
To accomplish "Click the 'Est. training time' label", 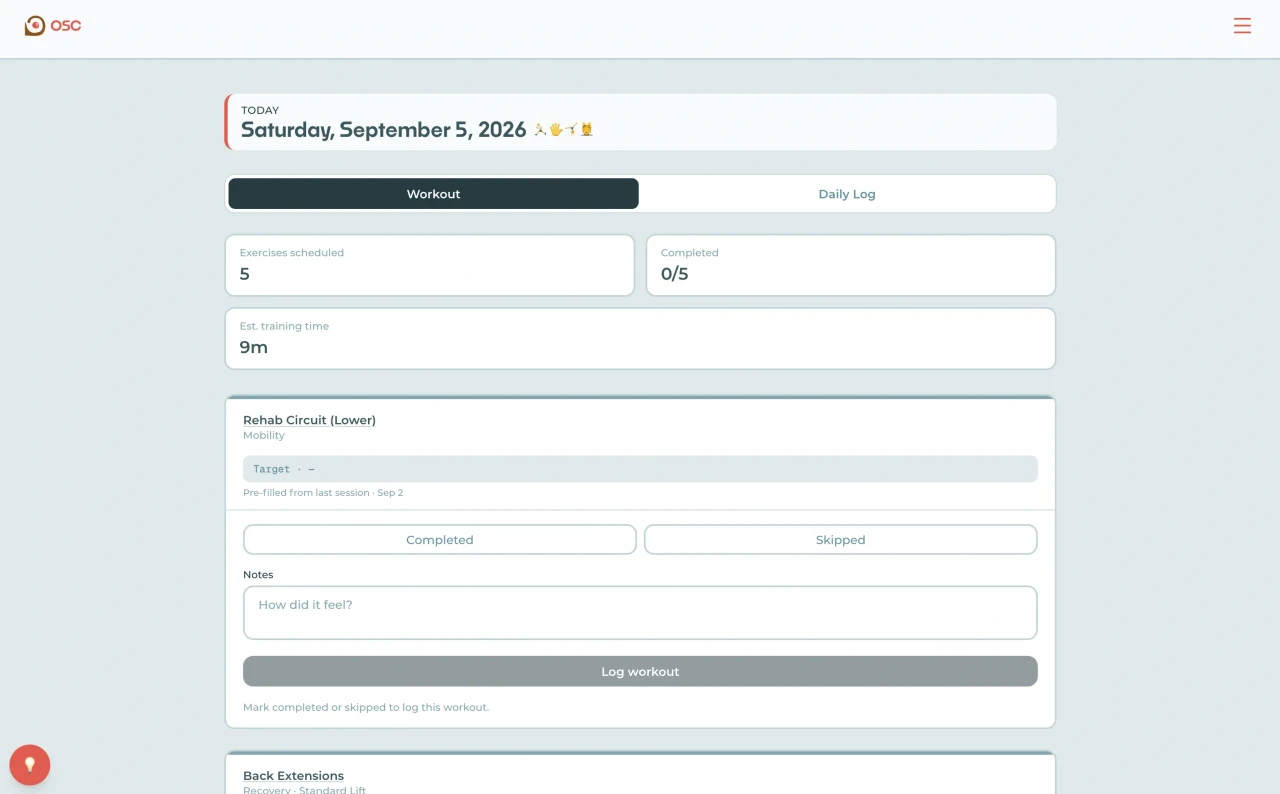I will (284, 326).
